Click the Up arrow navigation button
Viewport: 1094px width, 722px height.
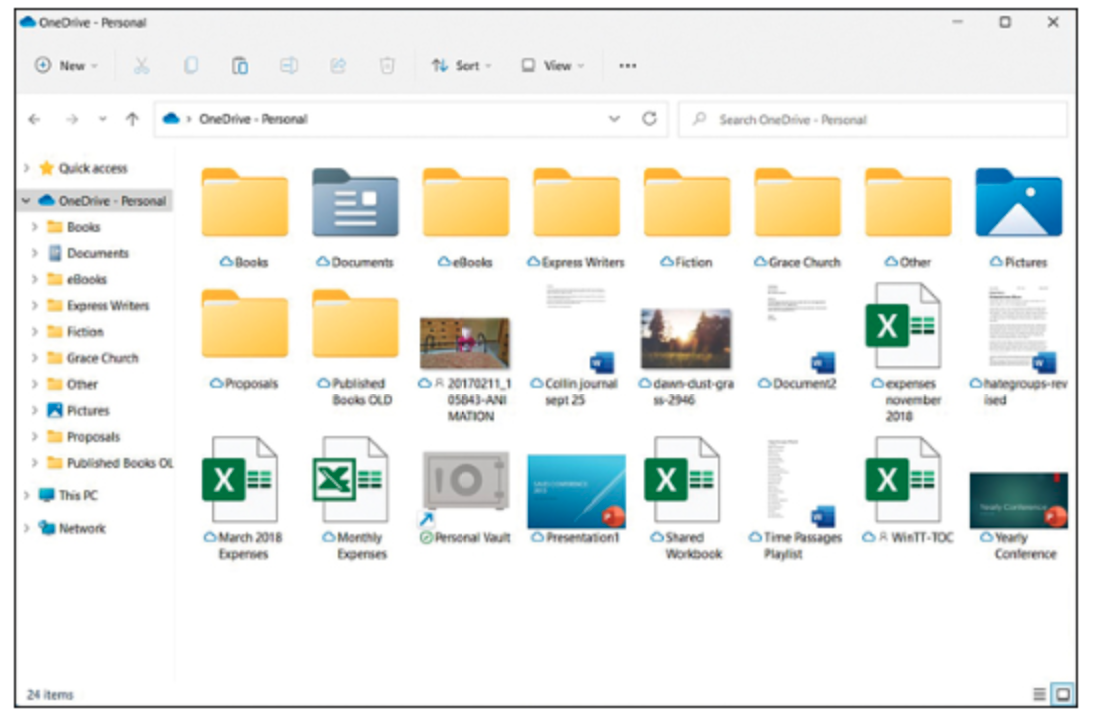click(x=131, y=119)
